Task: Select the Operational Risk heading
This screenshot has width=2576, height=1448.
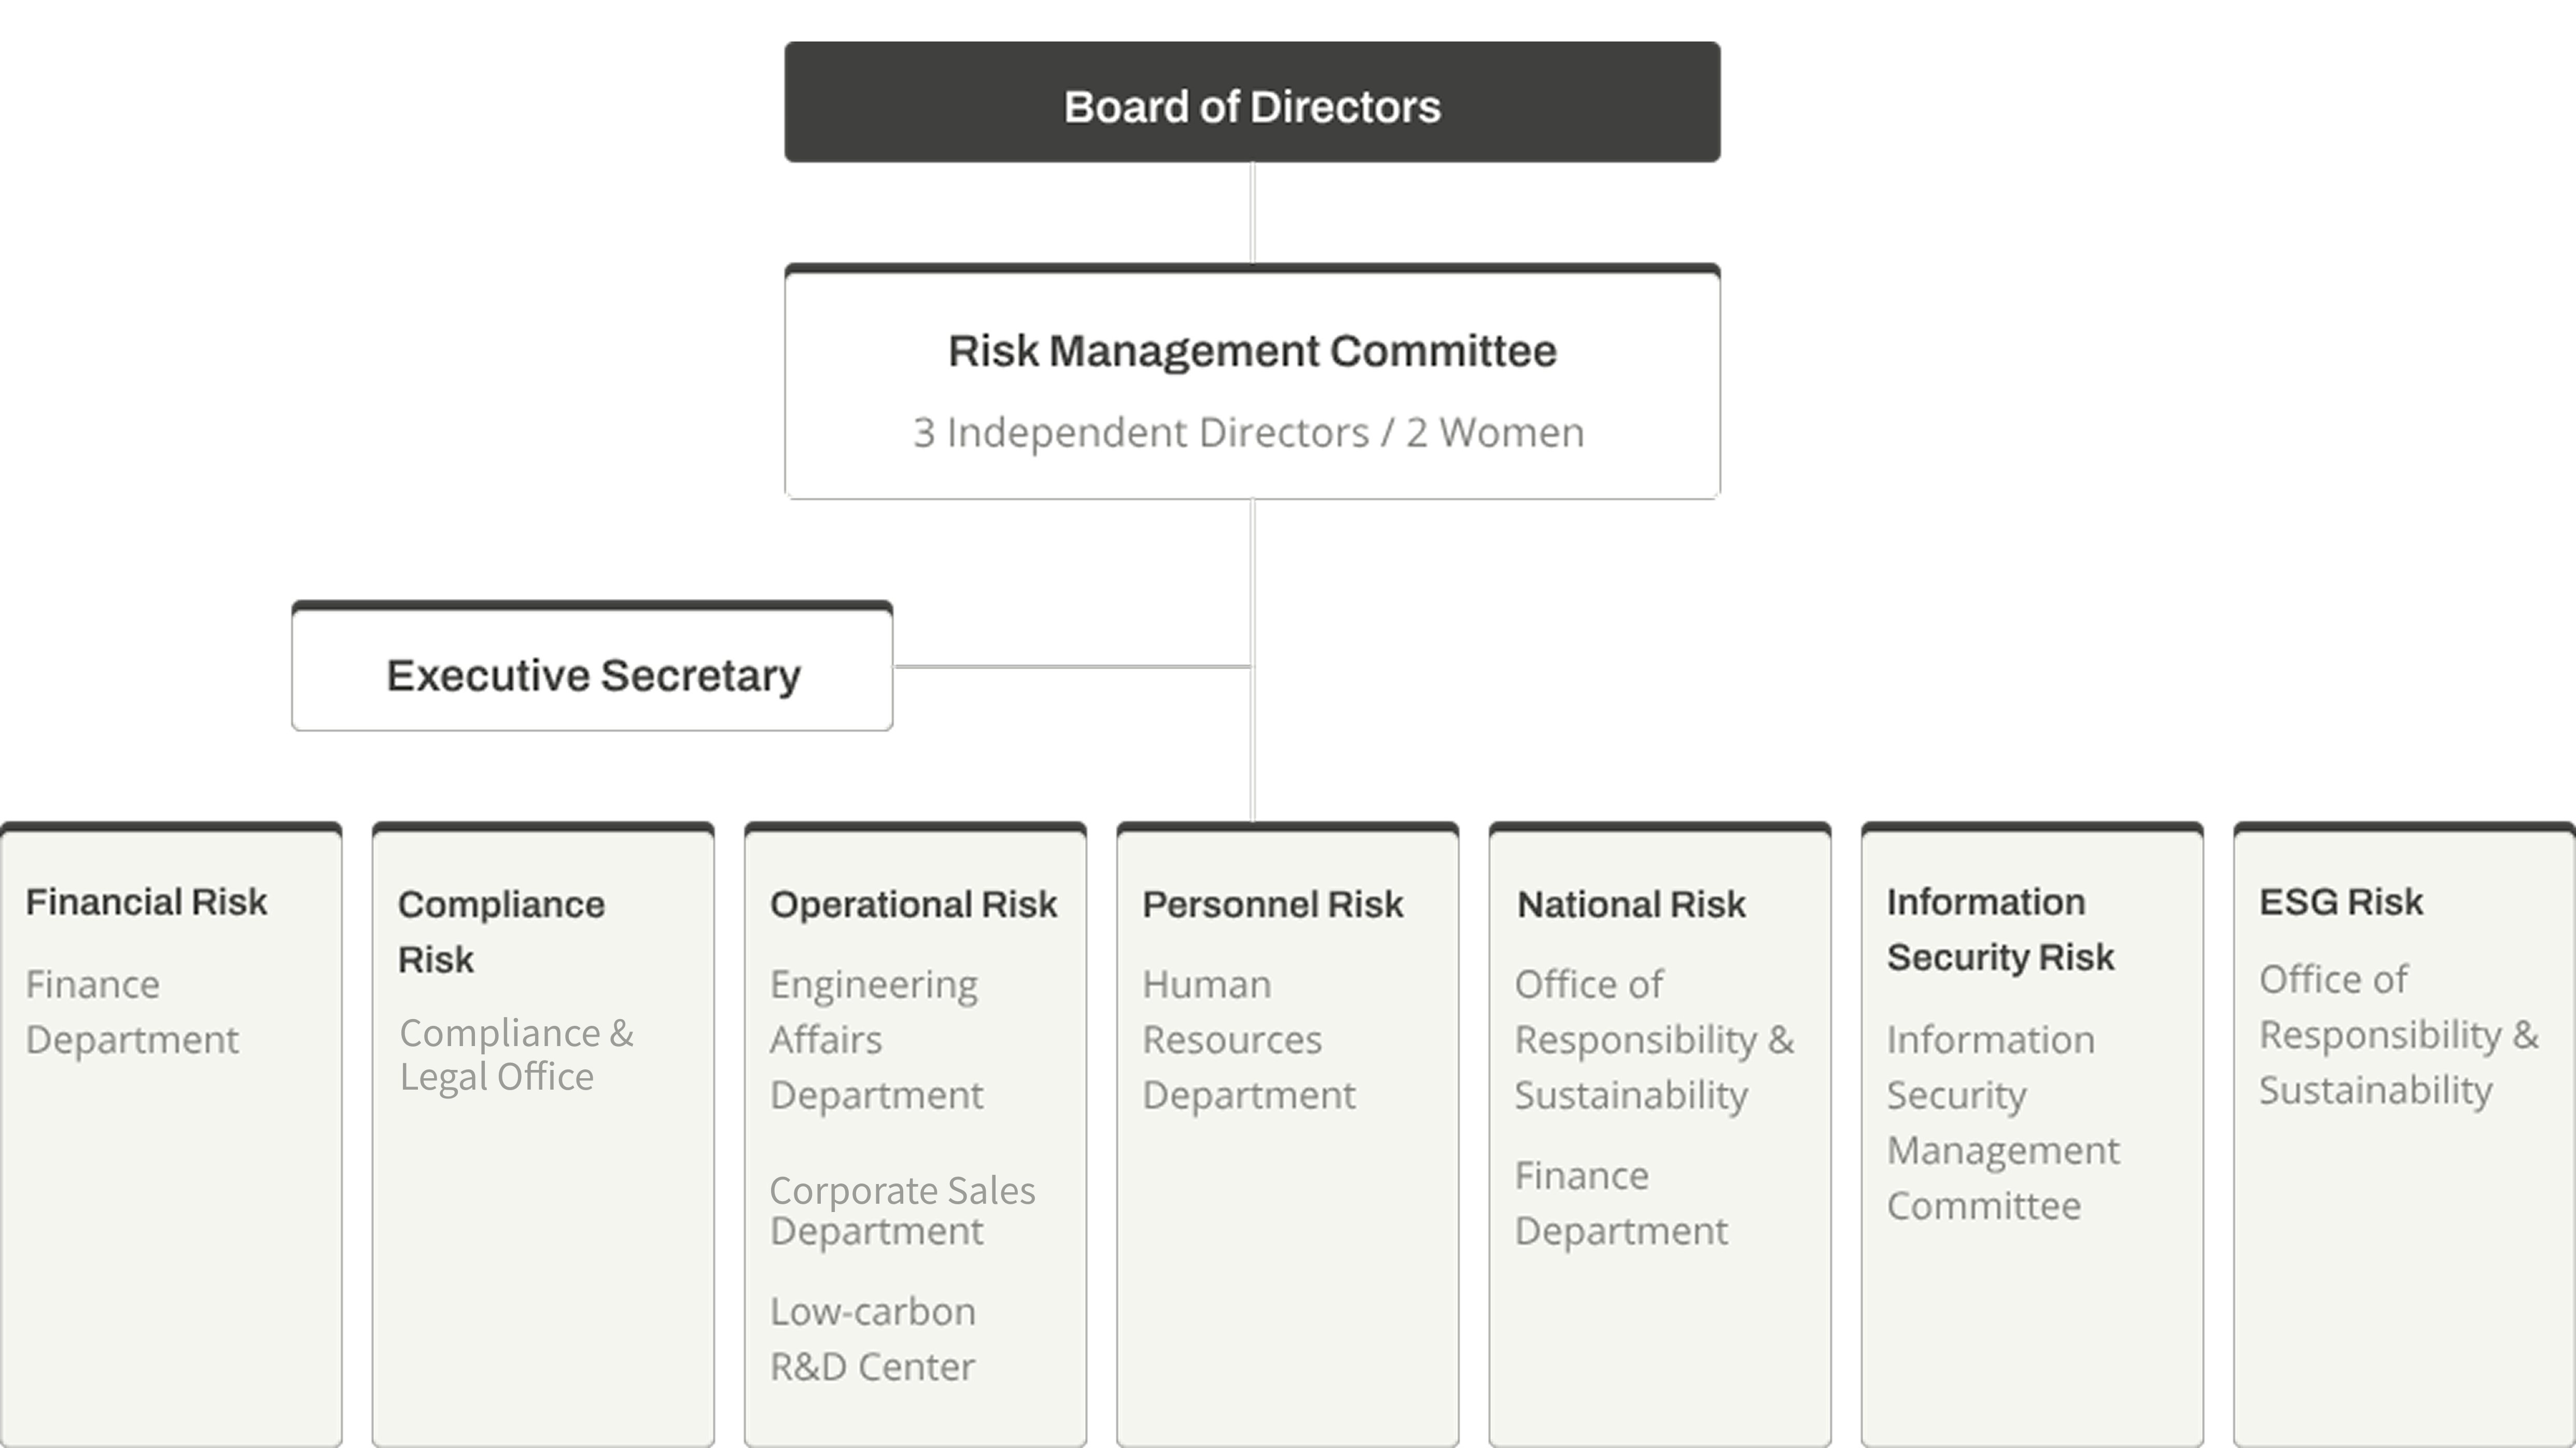Action: (913, 904)
